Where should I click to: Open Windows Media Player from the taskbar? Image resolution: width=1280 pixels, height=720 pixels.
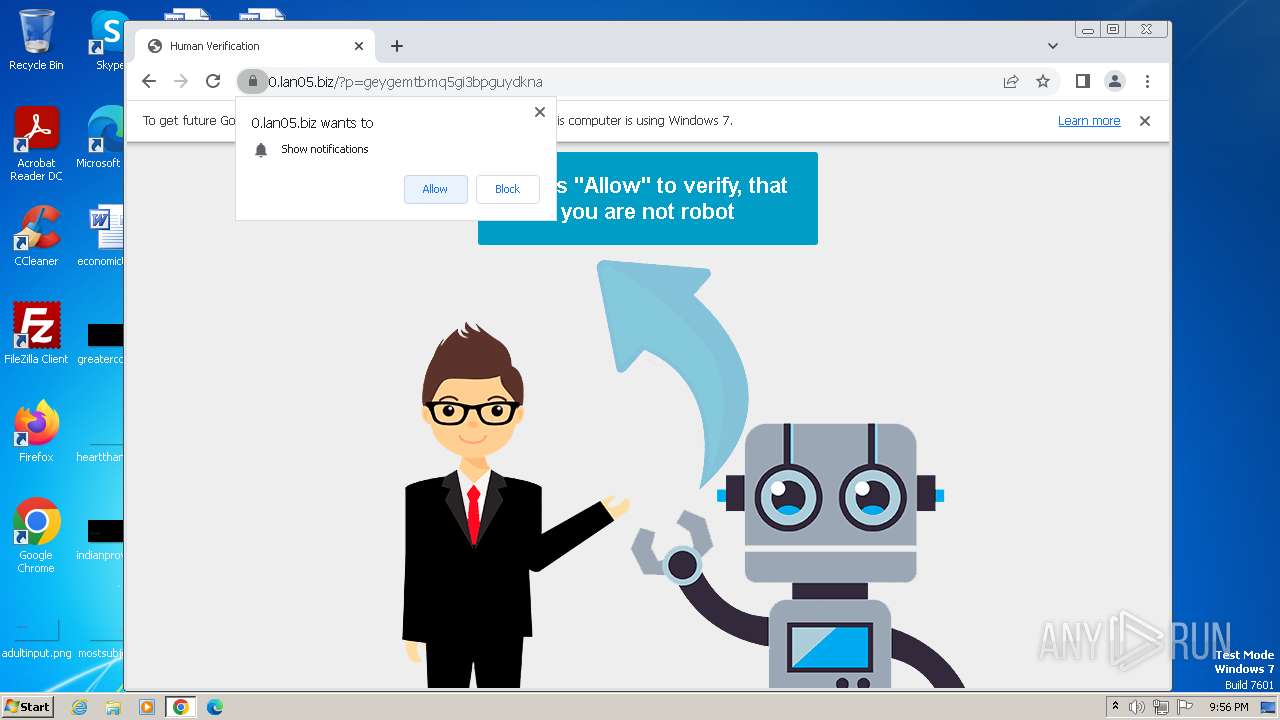pos(147,707)
